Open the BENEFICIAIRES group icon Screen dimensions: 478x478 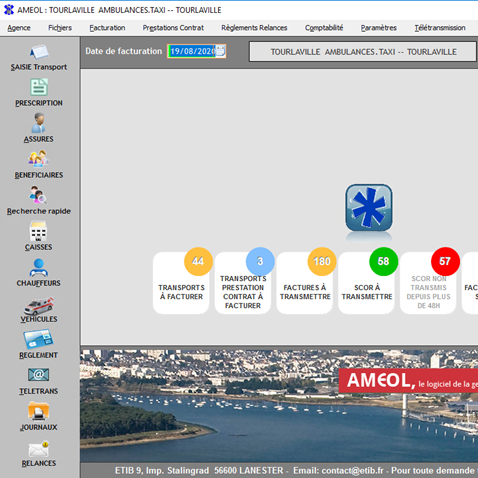pyautogui.click(x=39, y=159)
